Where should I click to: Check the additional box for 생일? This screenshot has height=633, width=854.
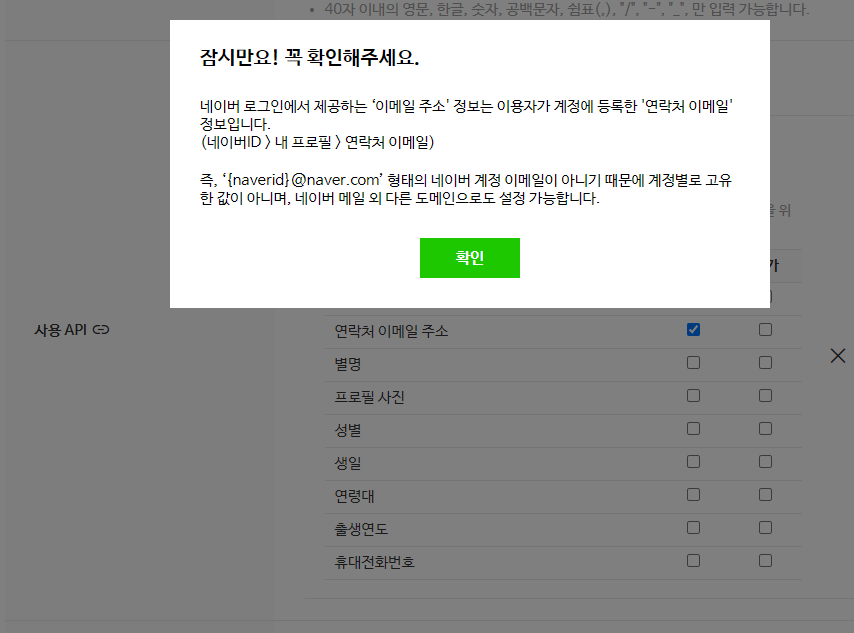point(765,462)
